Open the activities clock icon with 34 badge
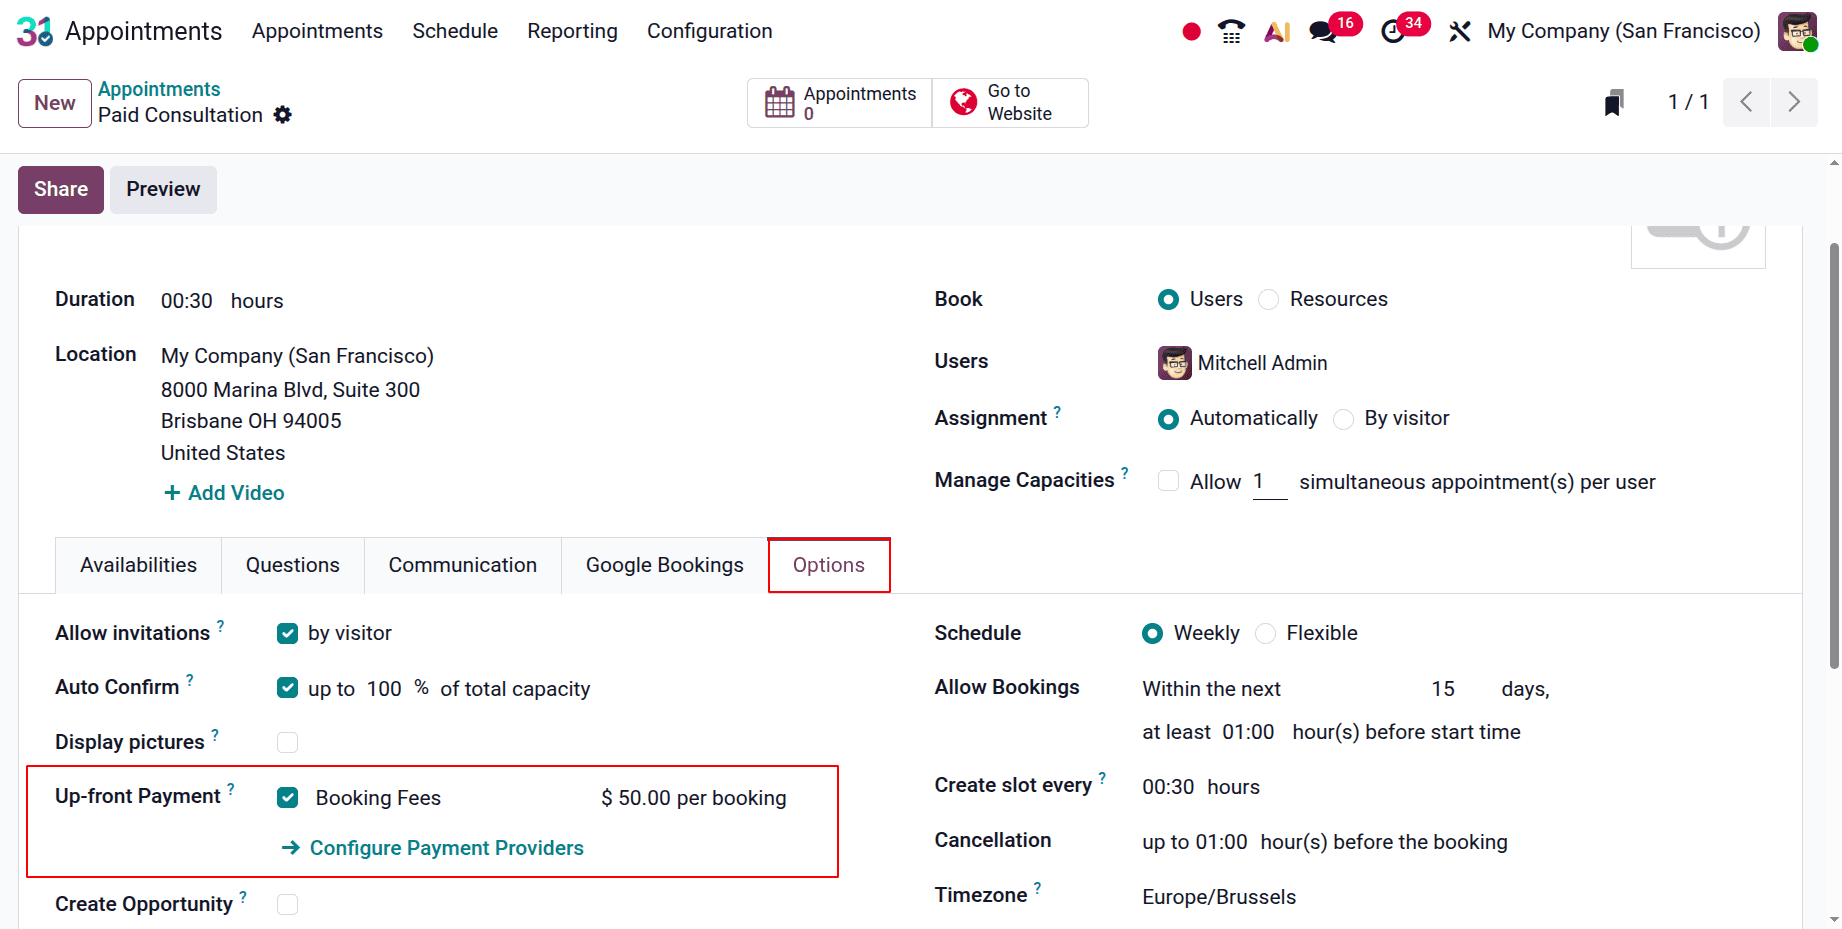The width and height of the screenshot is (1842, 929). pos(1393,32)
